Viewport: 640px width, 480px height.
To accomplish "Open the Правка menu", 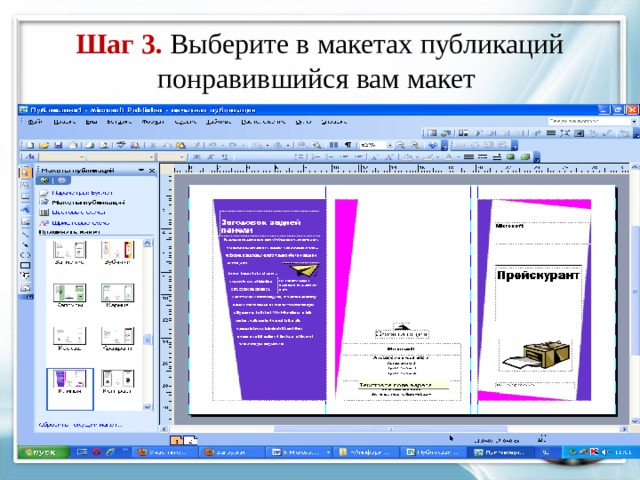I will pos(64,122).
